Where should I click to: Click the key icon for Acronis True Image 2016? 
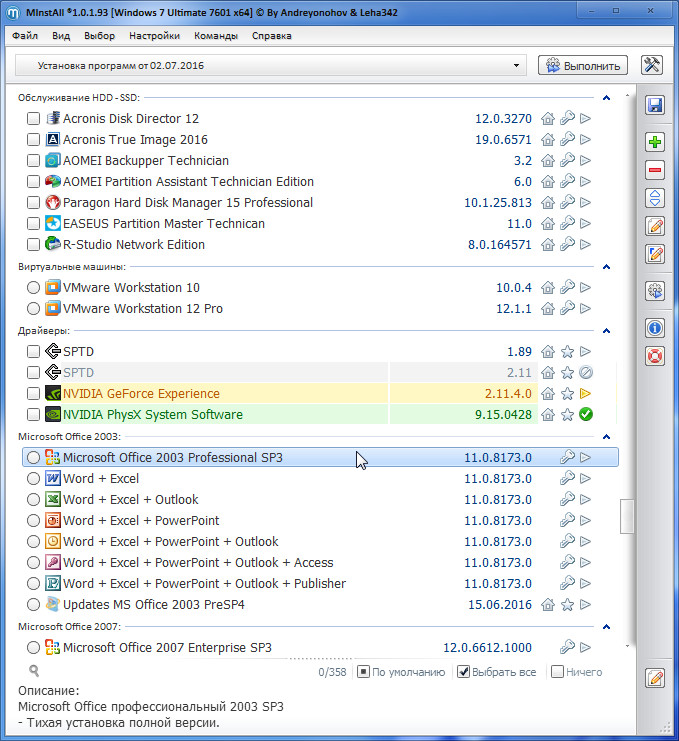click(x=567, y=139)
